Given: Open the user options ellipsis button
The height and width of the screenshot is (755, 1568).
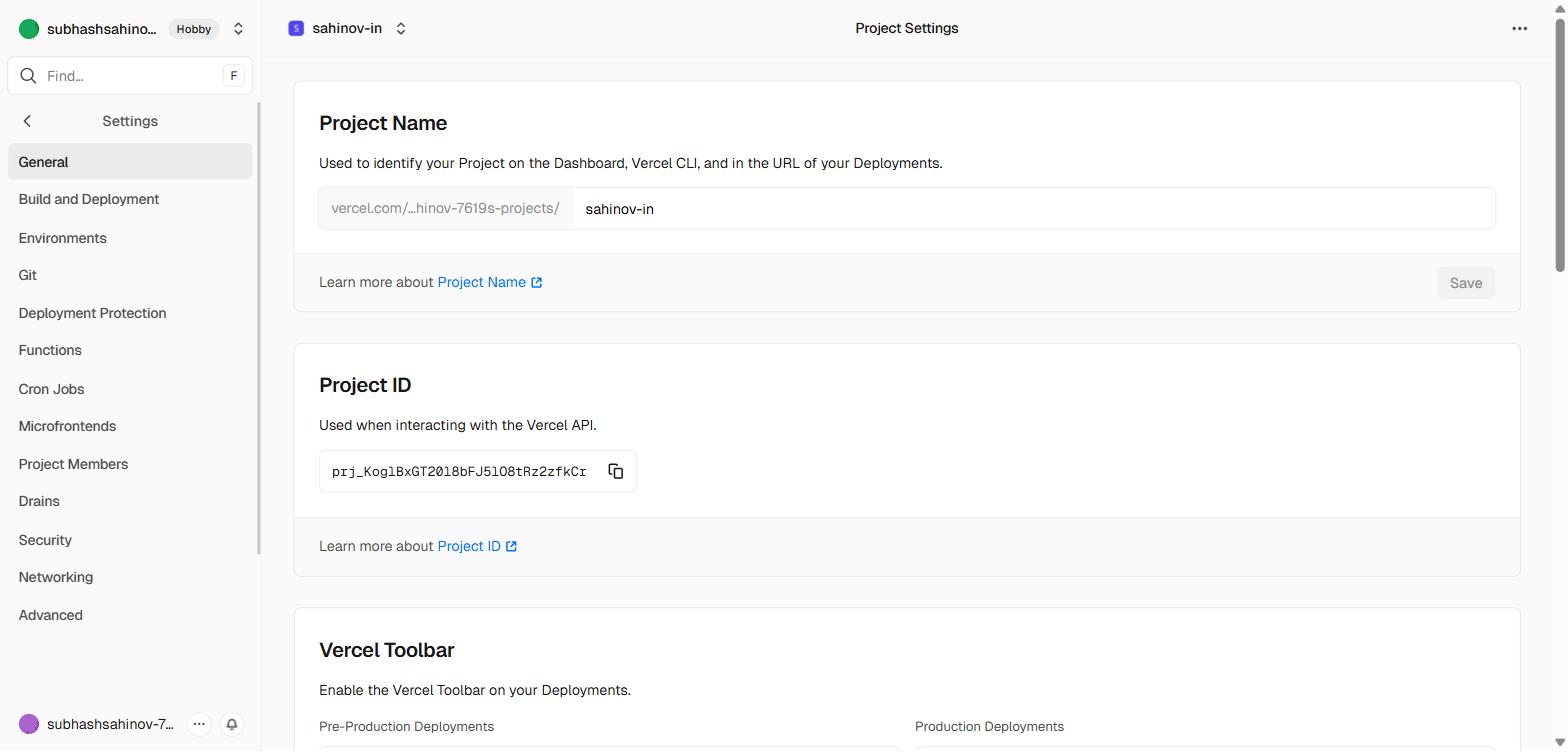Looking at the screenshot, I should pos(199,724).
